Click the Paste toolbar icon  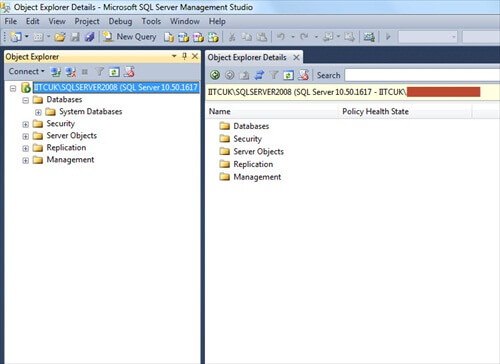coord(262,37)
